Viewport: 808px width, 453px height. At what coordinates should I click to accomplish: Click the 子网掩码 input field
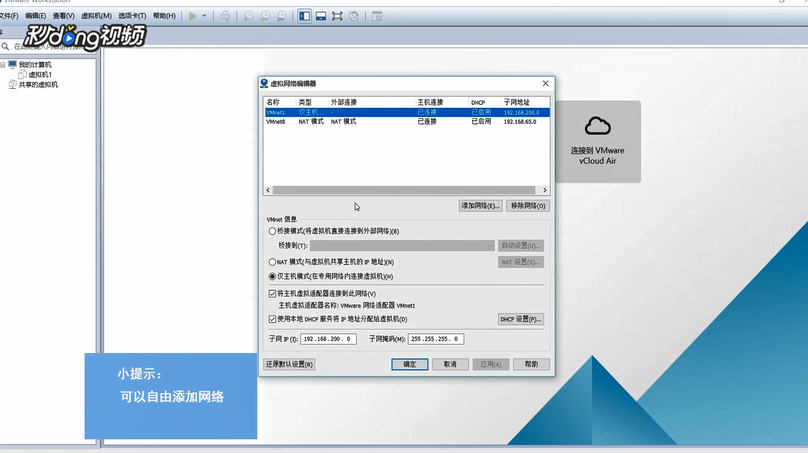point(436,339)
